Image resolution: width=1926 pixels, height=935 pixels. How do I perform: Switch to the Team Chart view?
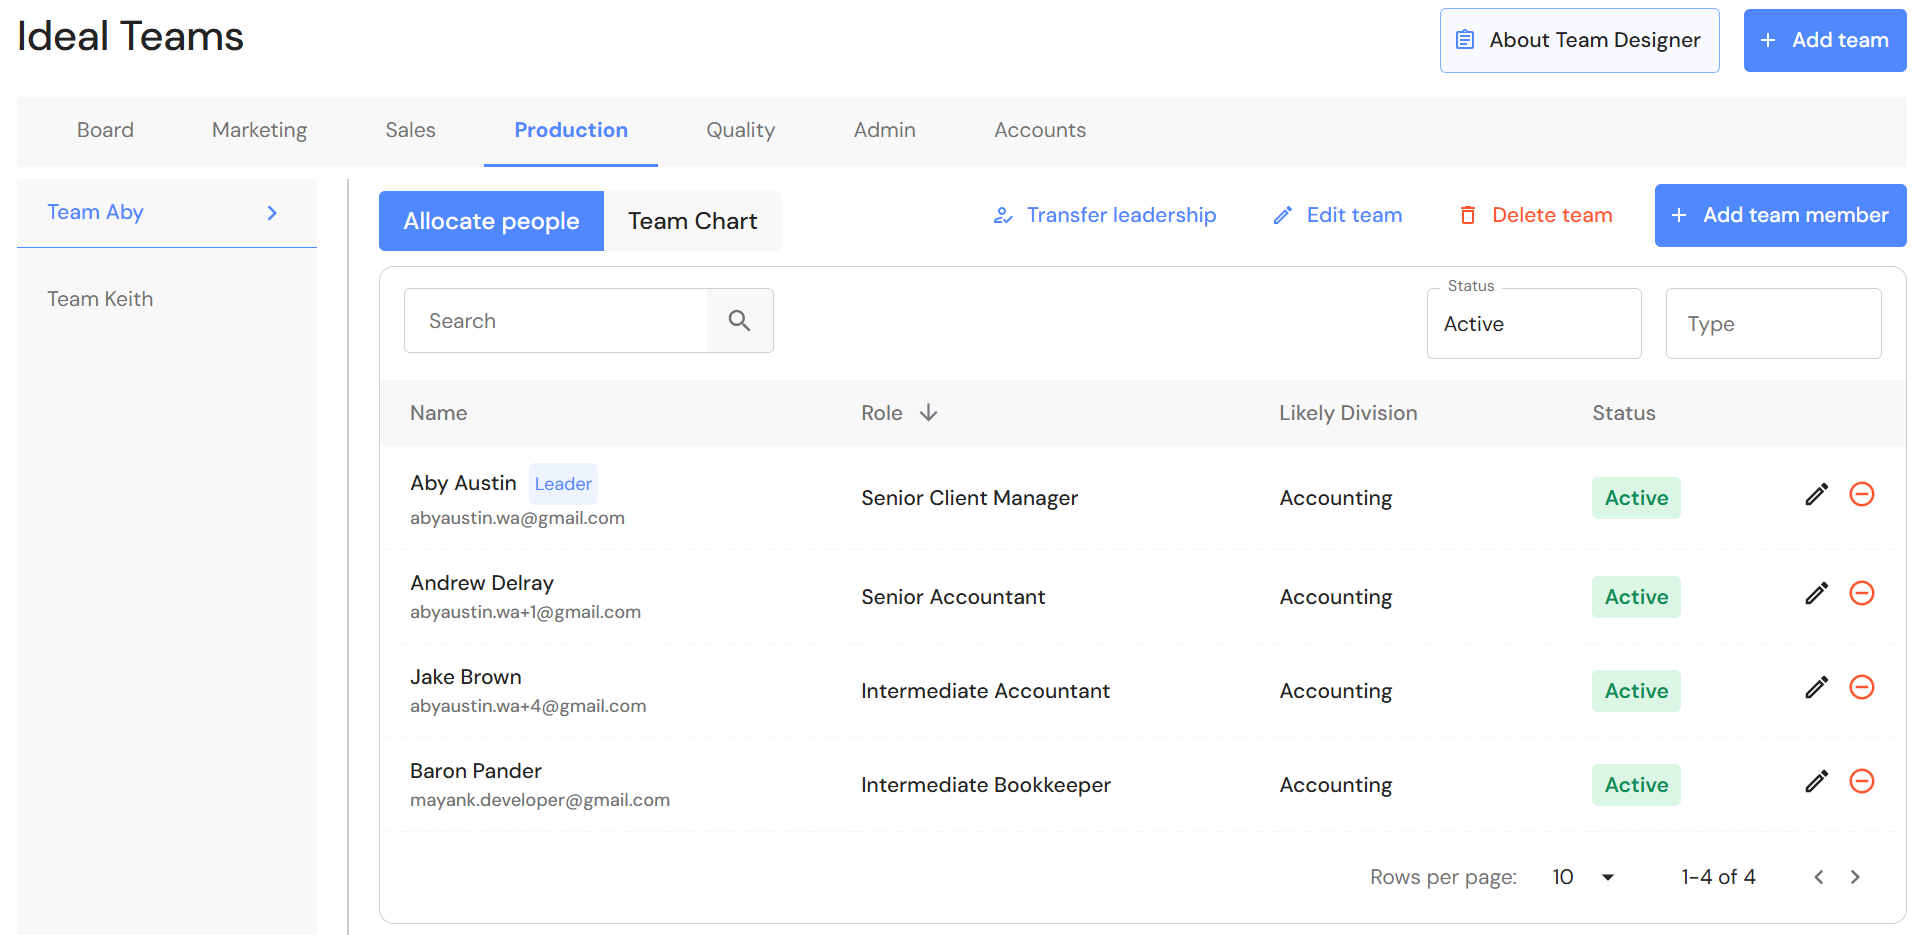point(692,221)
